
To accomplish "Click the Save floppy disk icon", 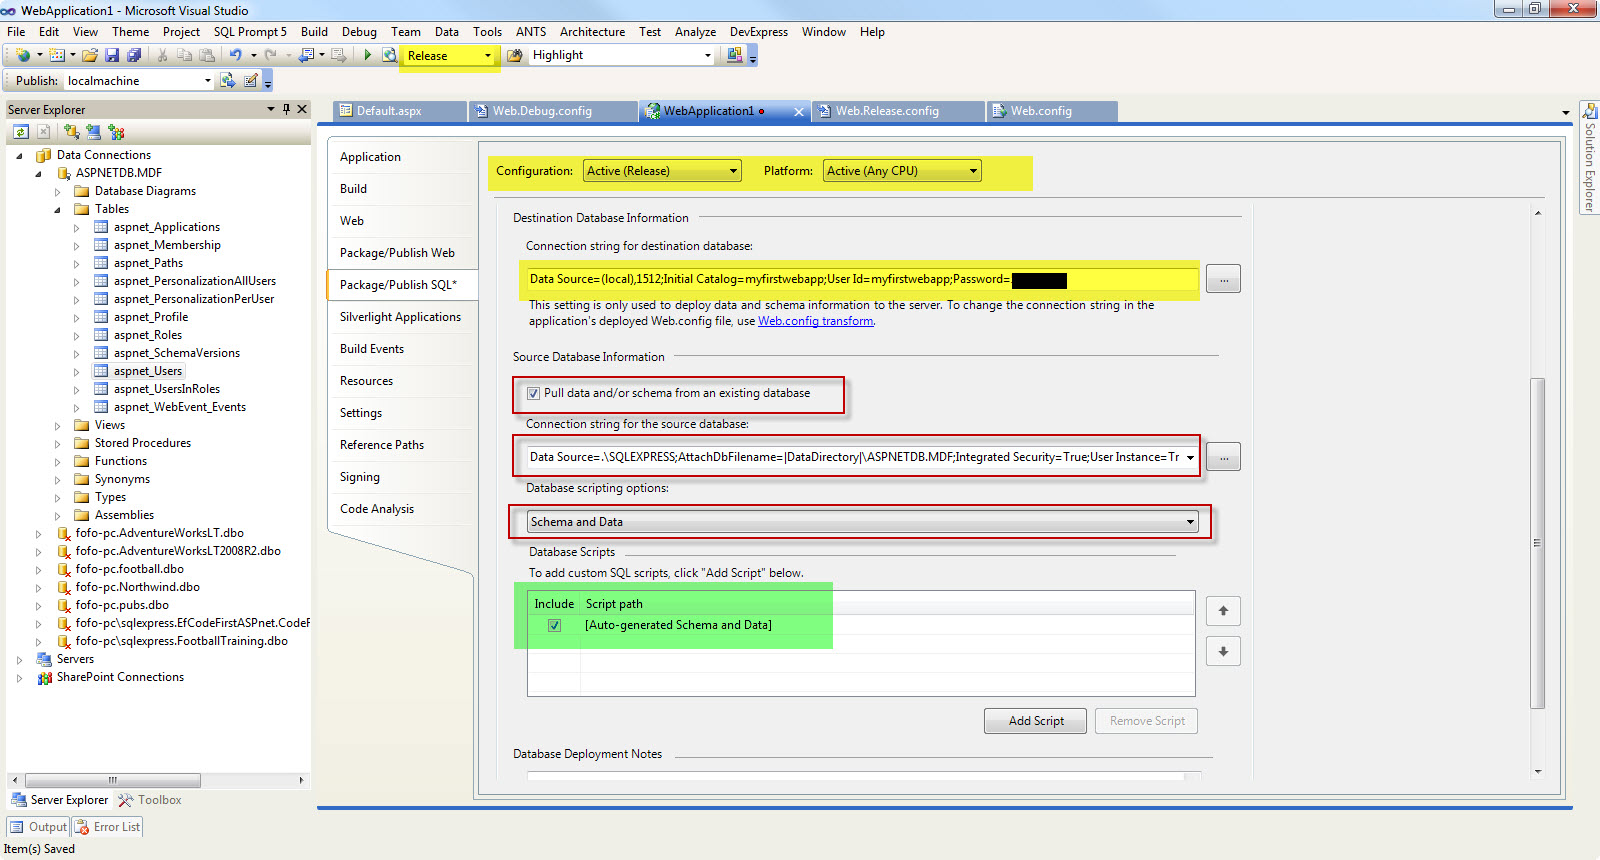I will (112, 55).
